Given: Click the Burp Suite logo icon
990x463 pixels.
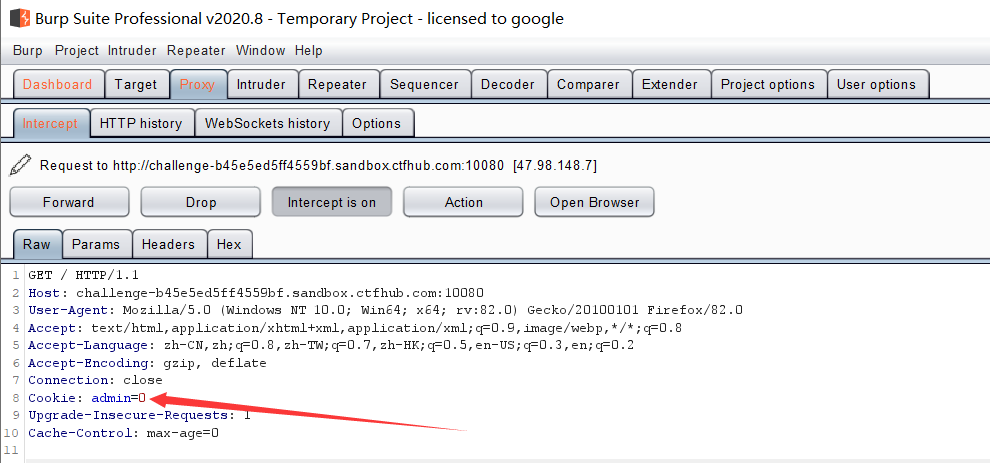Looking at the screenshot, I should tap(18, 18).
